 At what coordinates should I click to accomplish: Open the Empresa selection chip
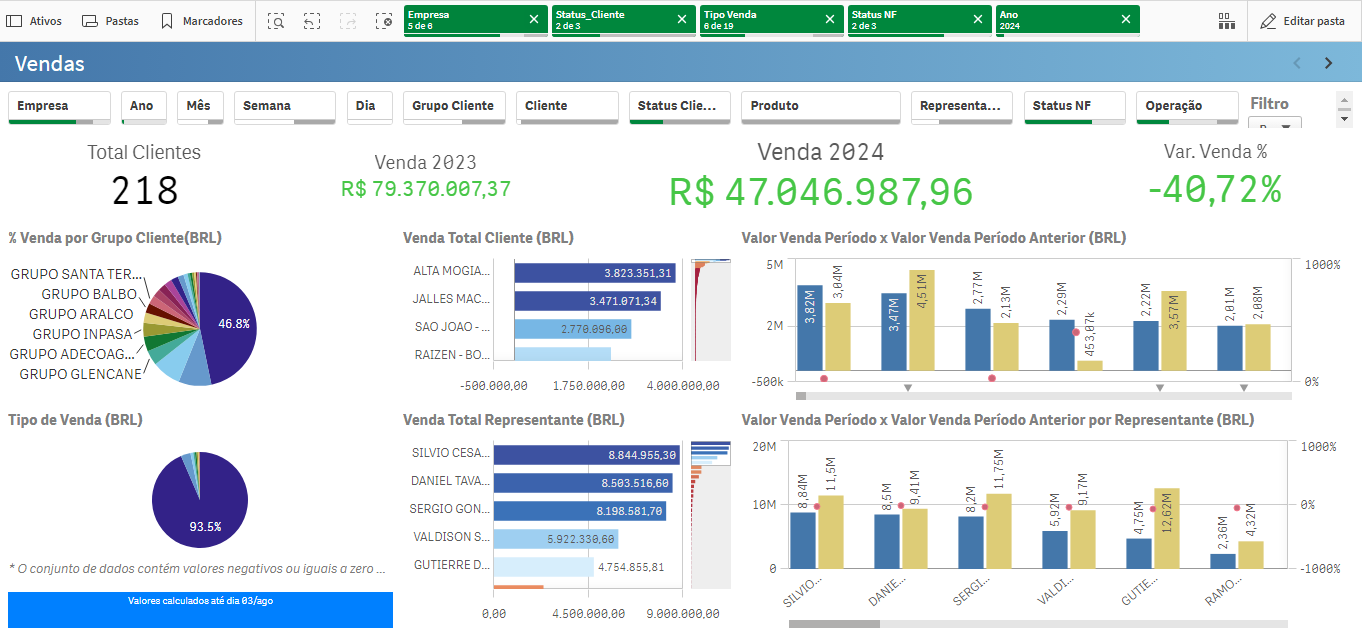point(462,21)
